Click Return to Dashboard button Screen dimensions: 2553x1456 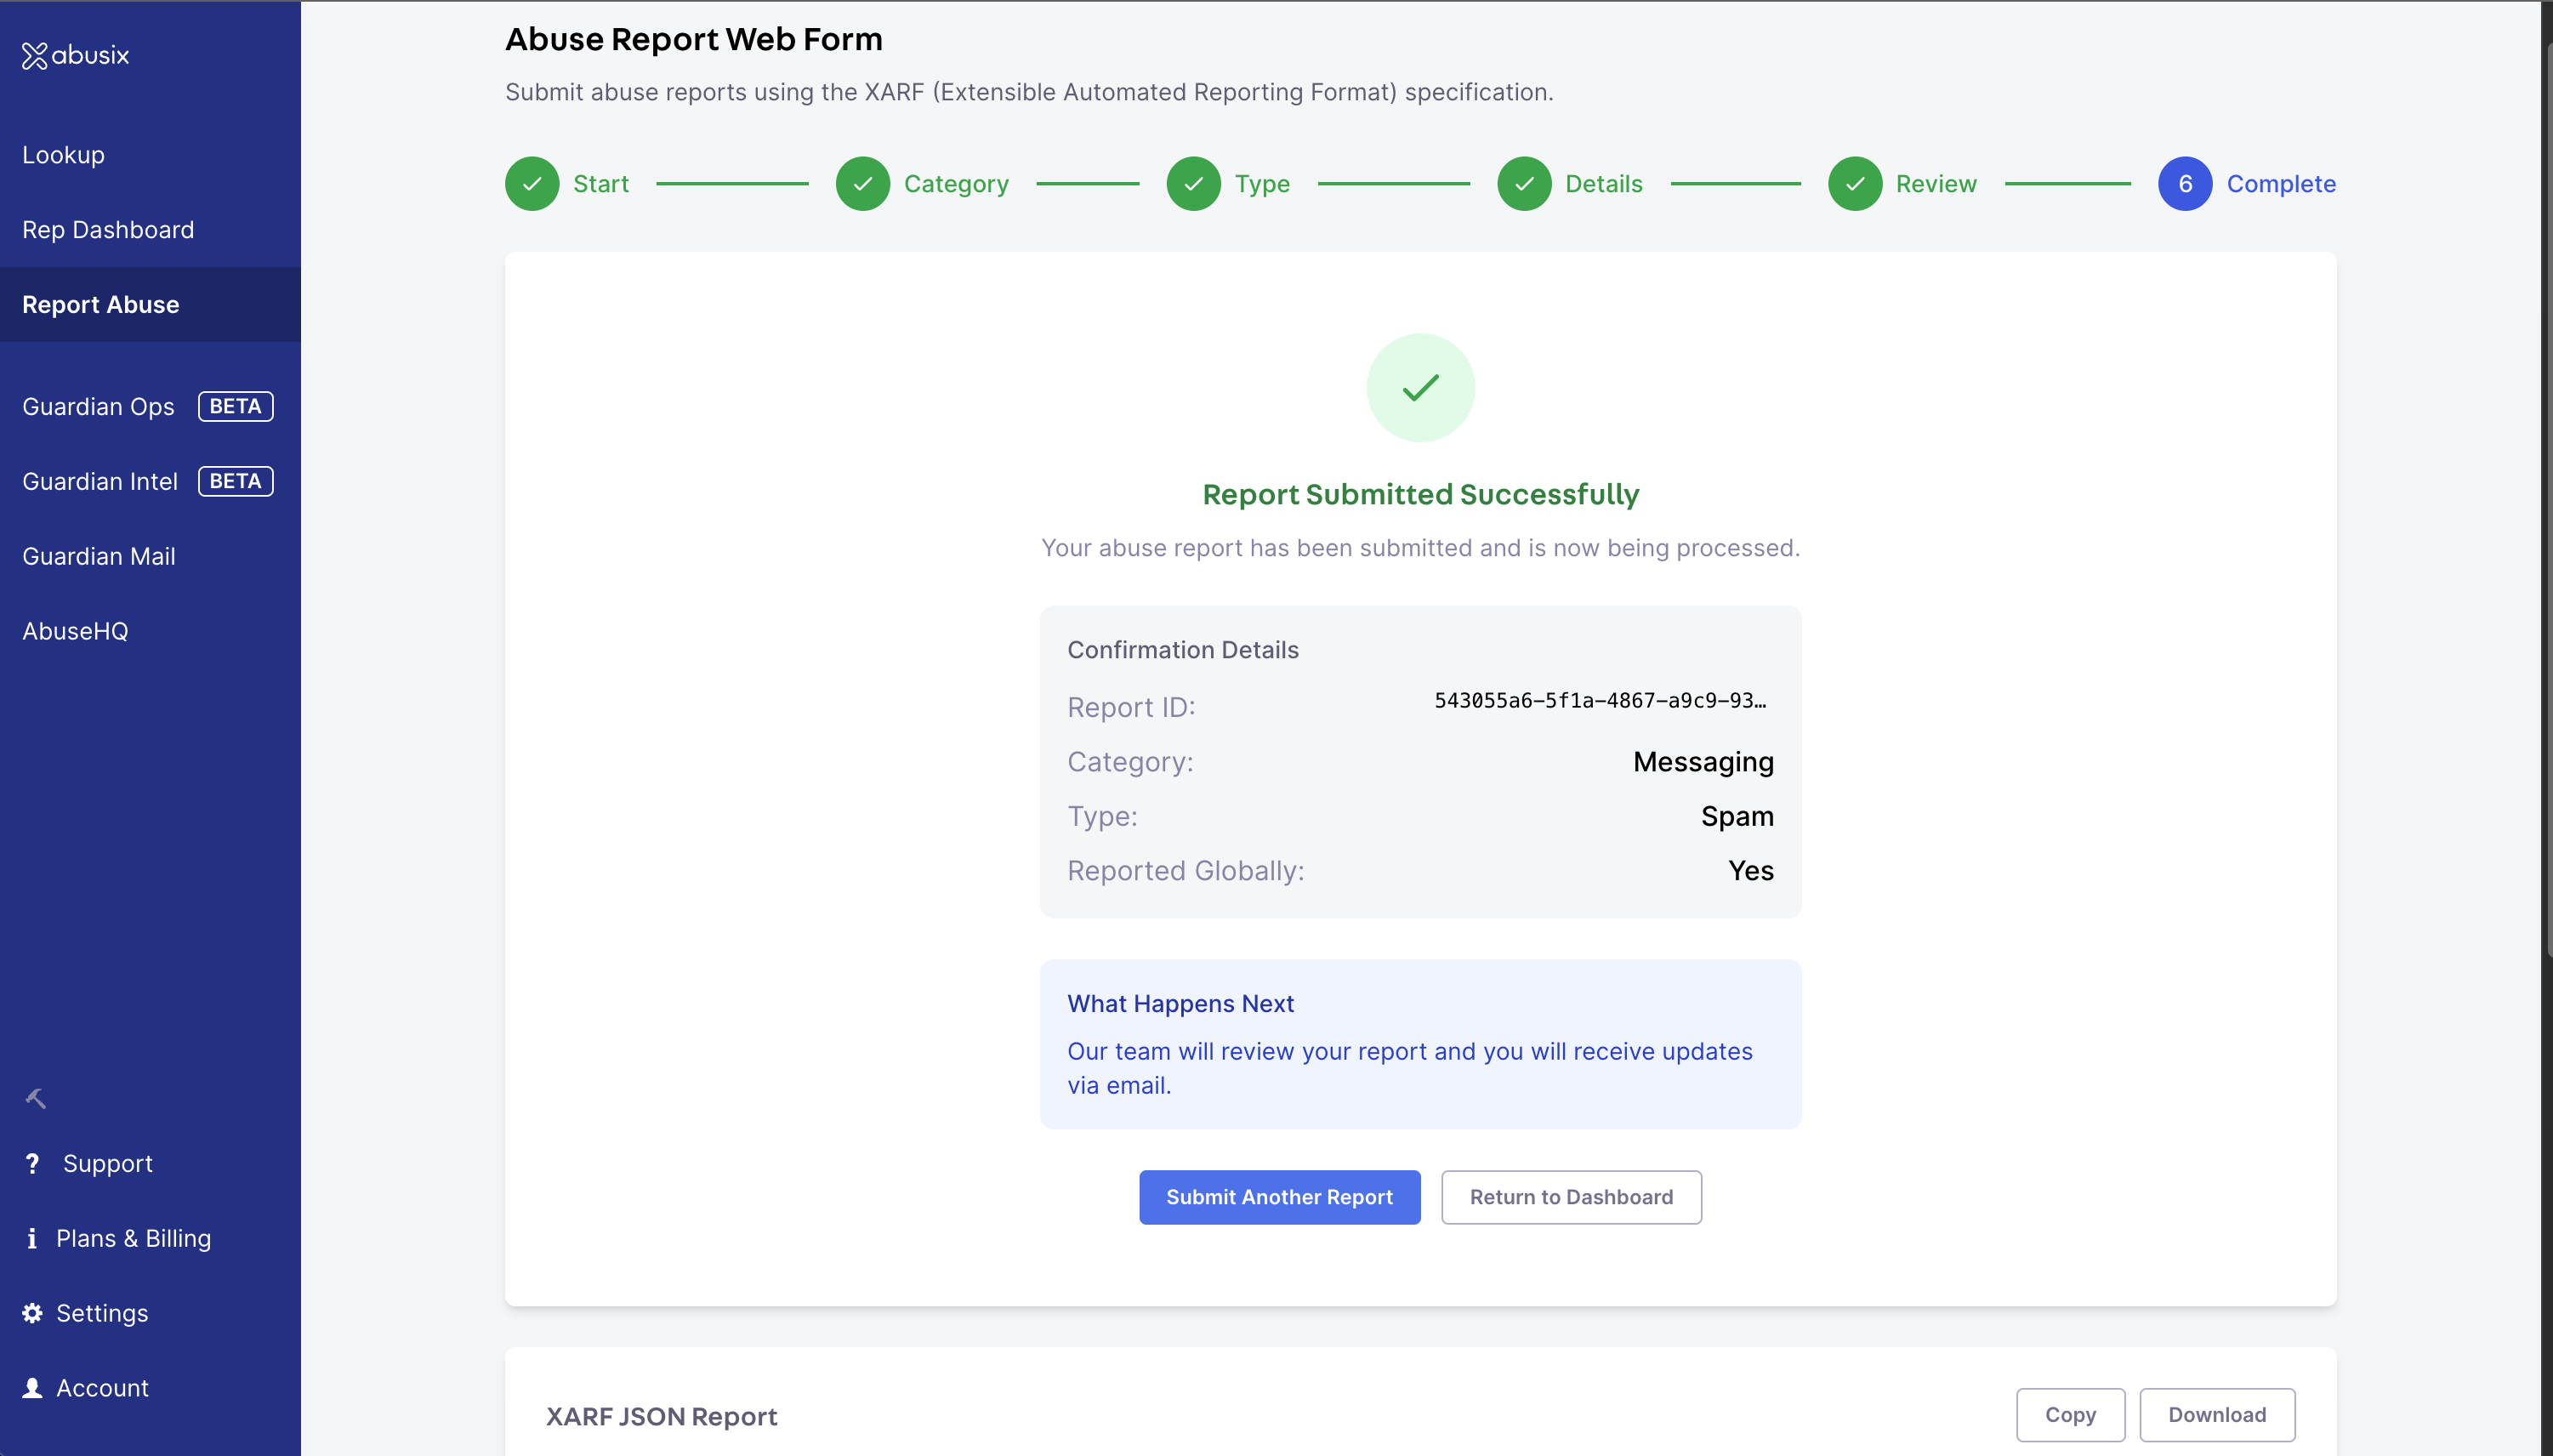coord(1571,1197)
